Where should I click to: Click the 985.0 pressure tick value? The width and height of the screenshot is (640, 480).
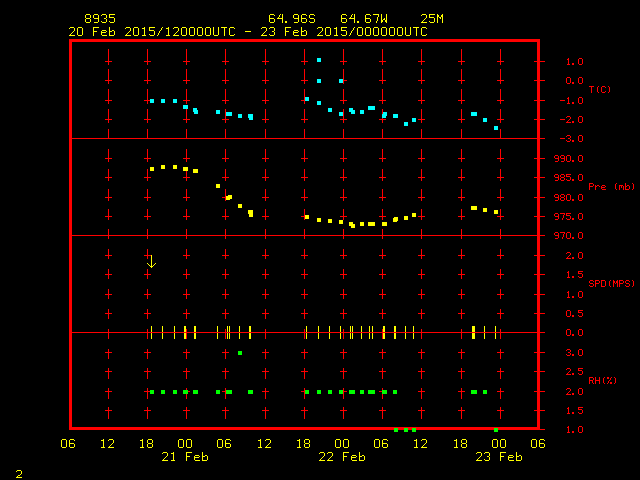point(569,178)
